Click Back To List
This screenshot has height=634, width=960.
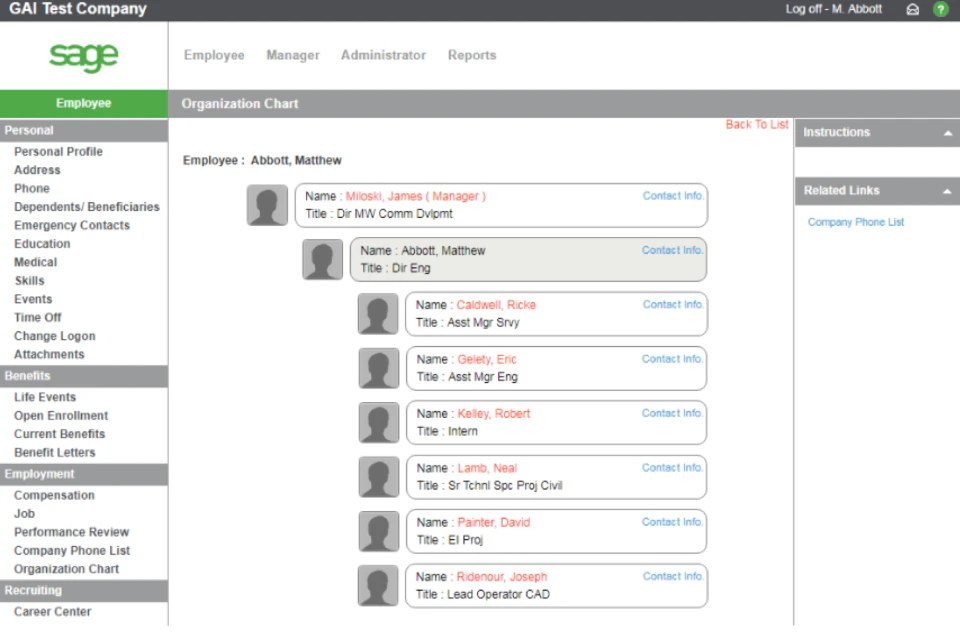click(x=757, y=124)
